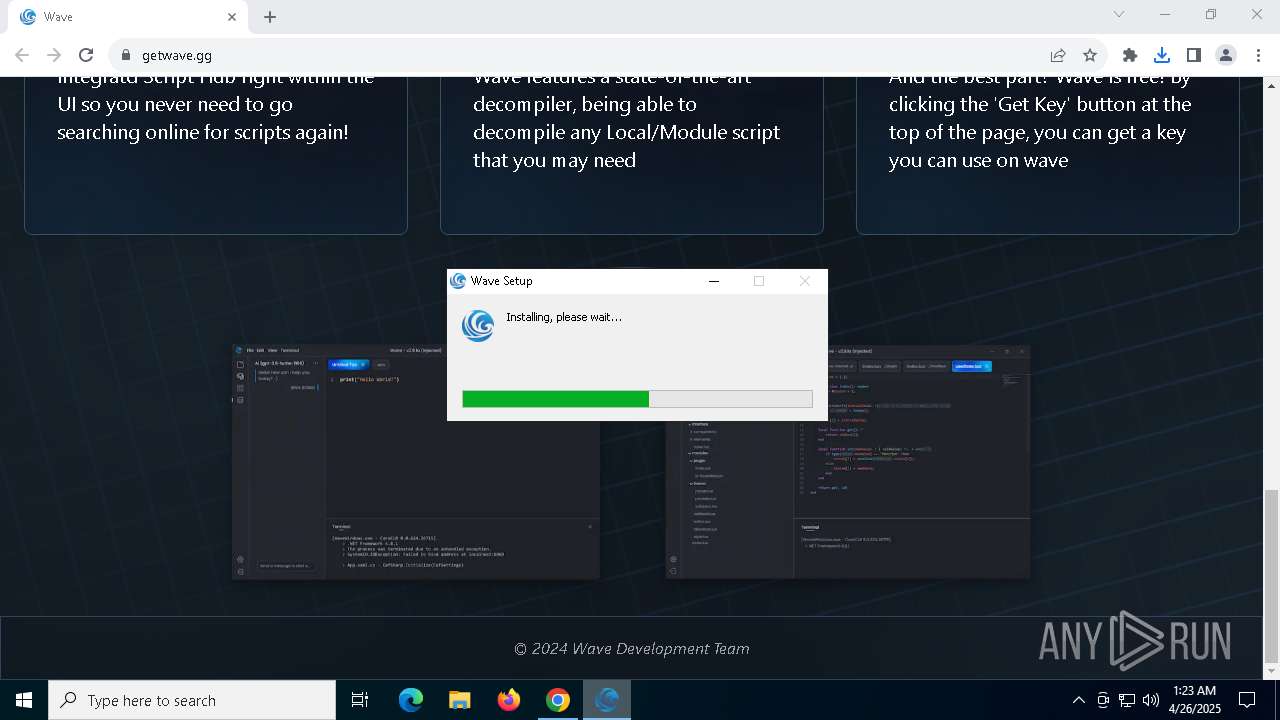This screenshot has width=1280, height=720.
Task: Click the installing please wait text
Action: 564,317
